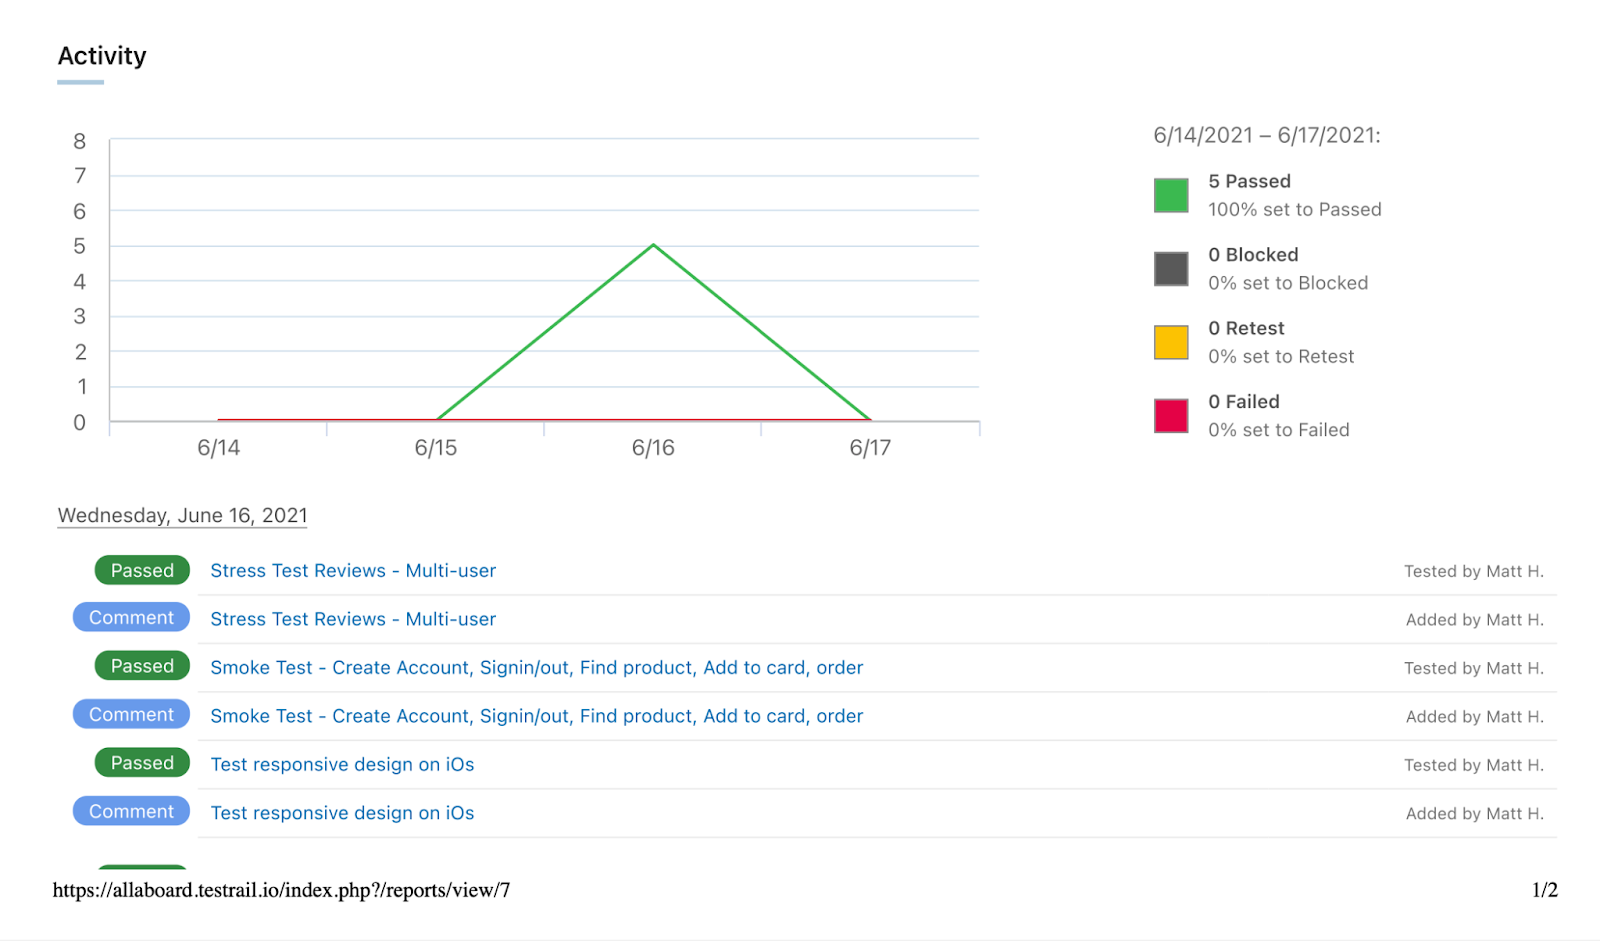This screenshot has height=941, width=1600.
Task: Open Smoke Test link in the Comment row
Action: (536, 716)
